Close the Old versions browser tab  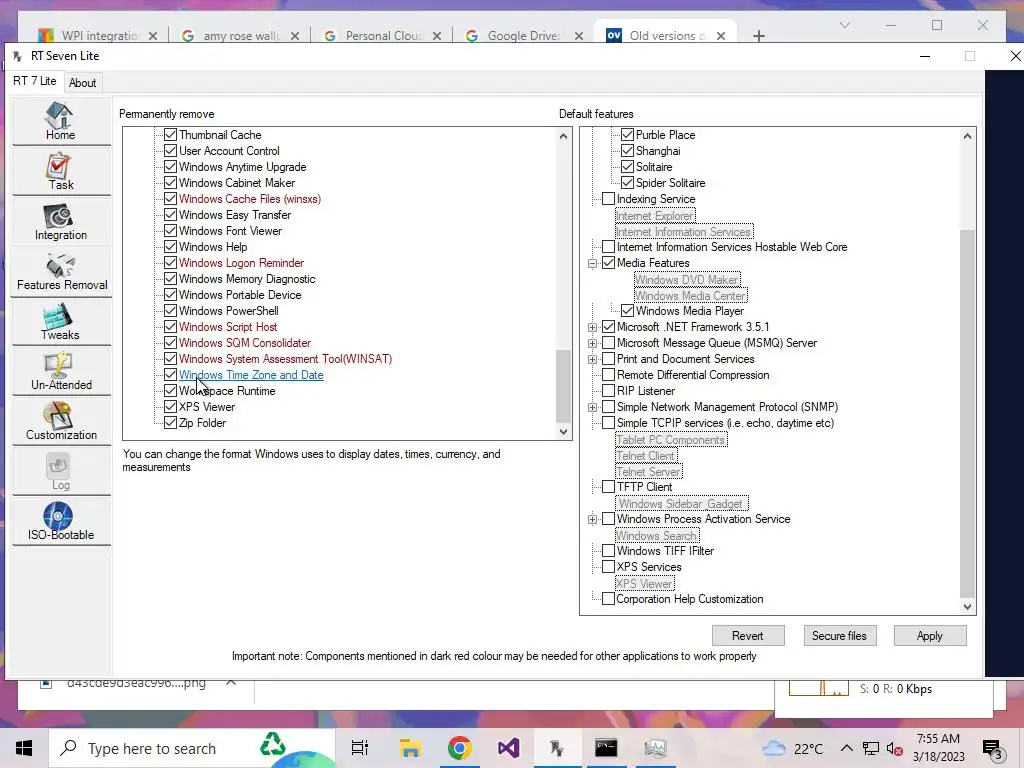pyautogui.click(x=721, y=36)
